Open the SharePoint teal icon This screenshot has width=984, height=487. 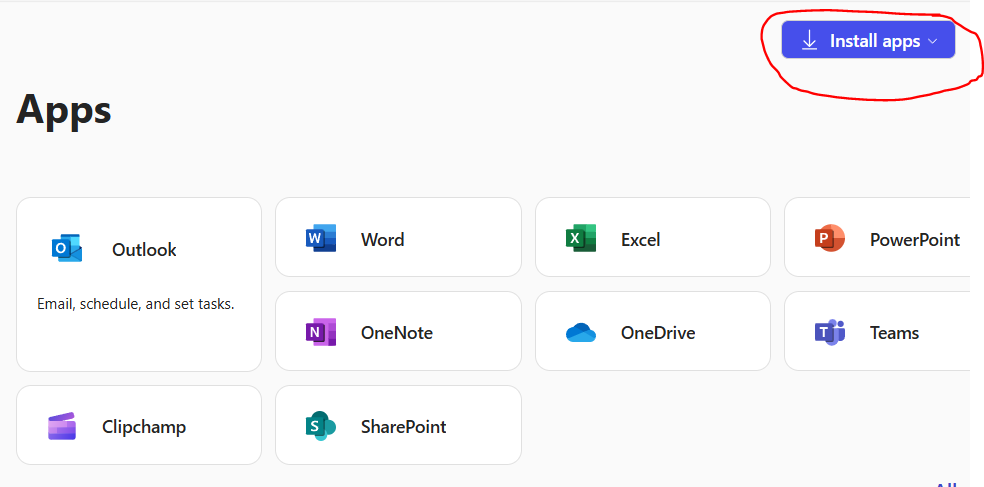(x=321, y=426)
